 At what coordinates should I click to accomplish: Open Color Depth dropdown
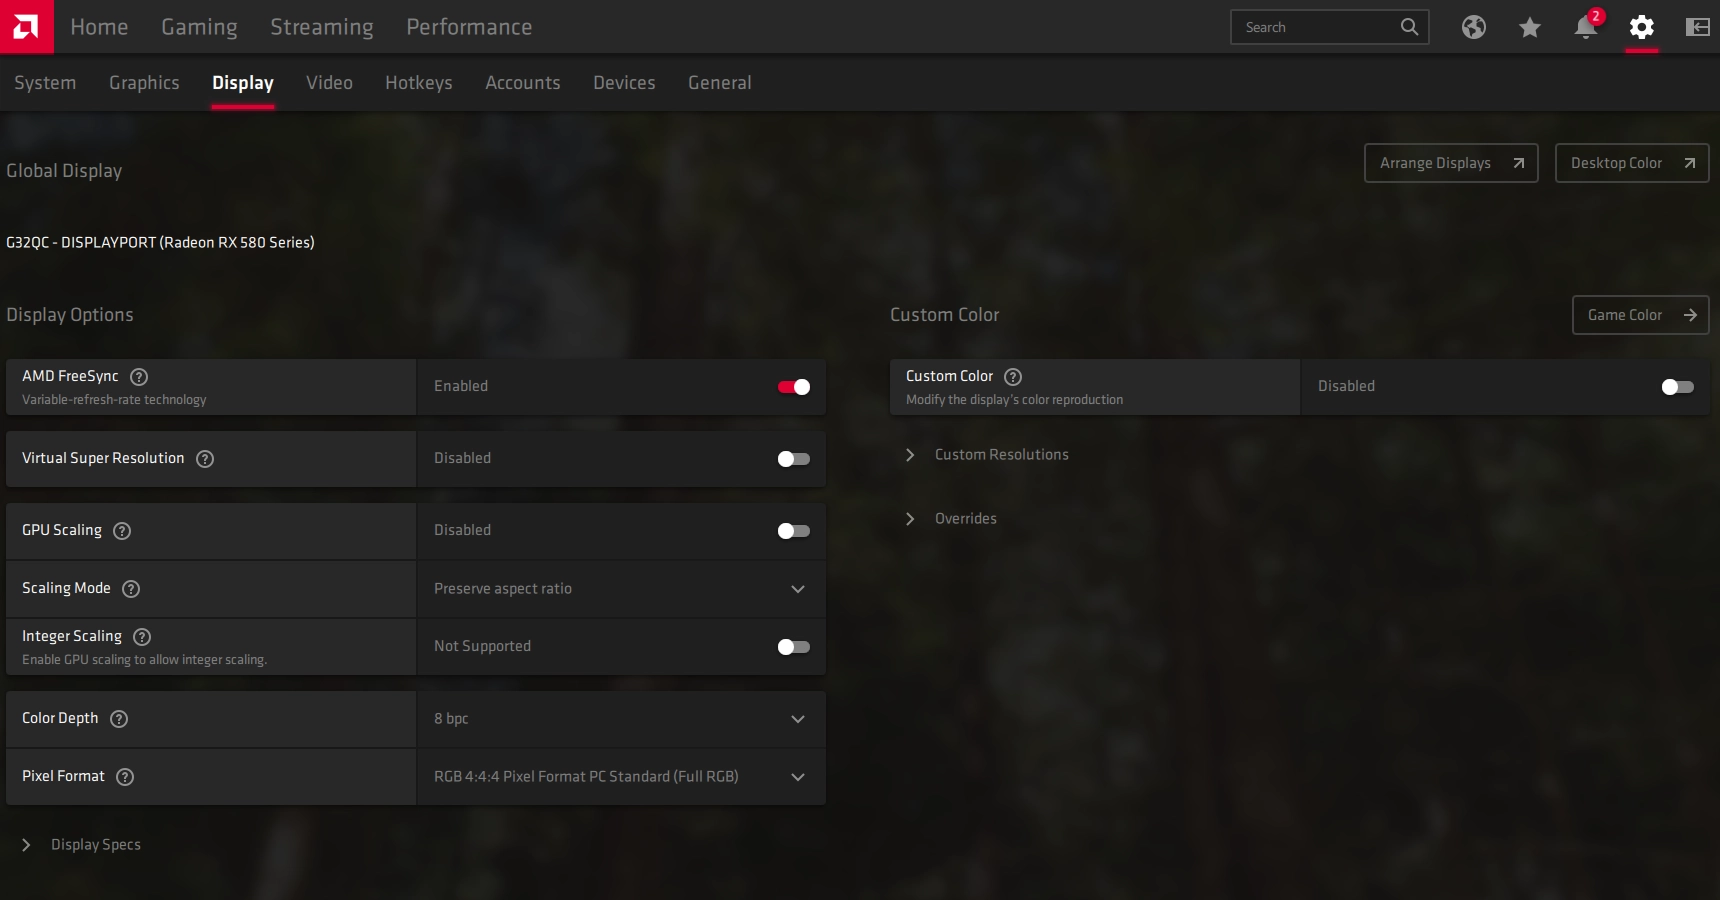tap(621, 719)
